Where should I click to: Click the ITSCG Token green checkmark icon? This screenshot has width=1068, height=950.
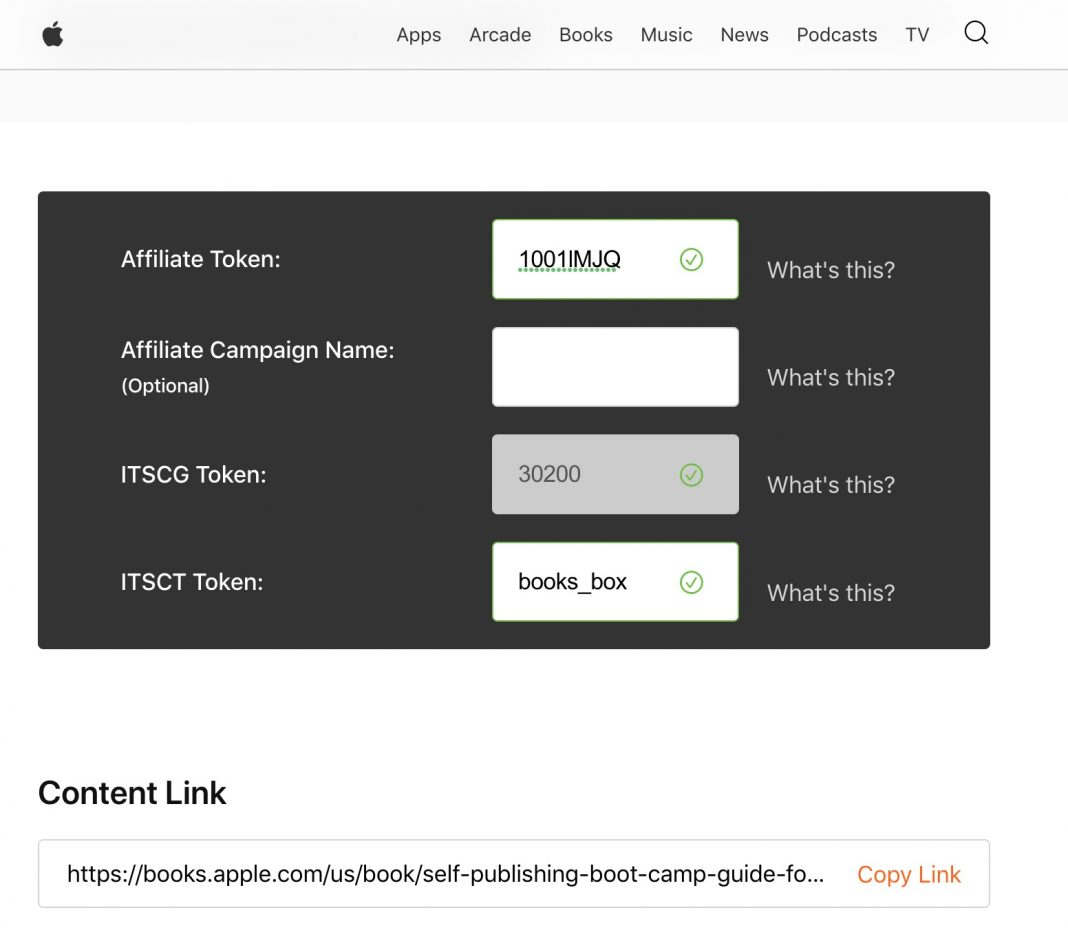tap(691, 475)
